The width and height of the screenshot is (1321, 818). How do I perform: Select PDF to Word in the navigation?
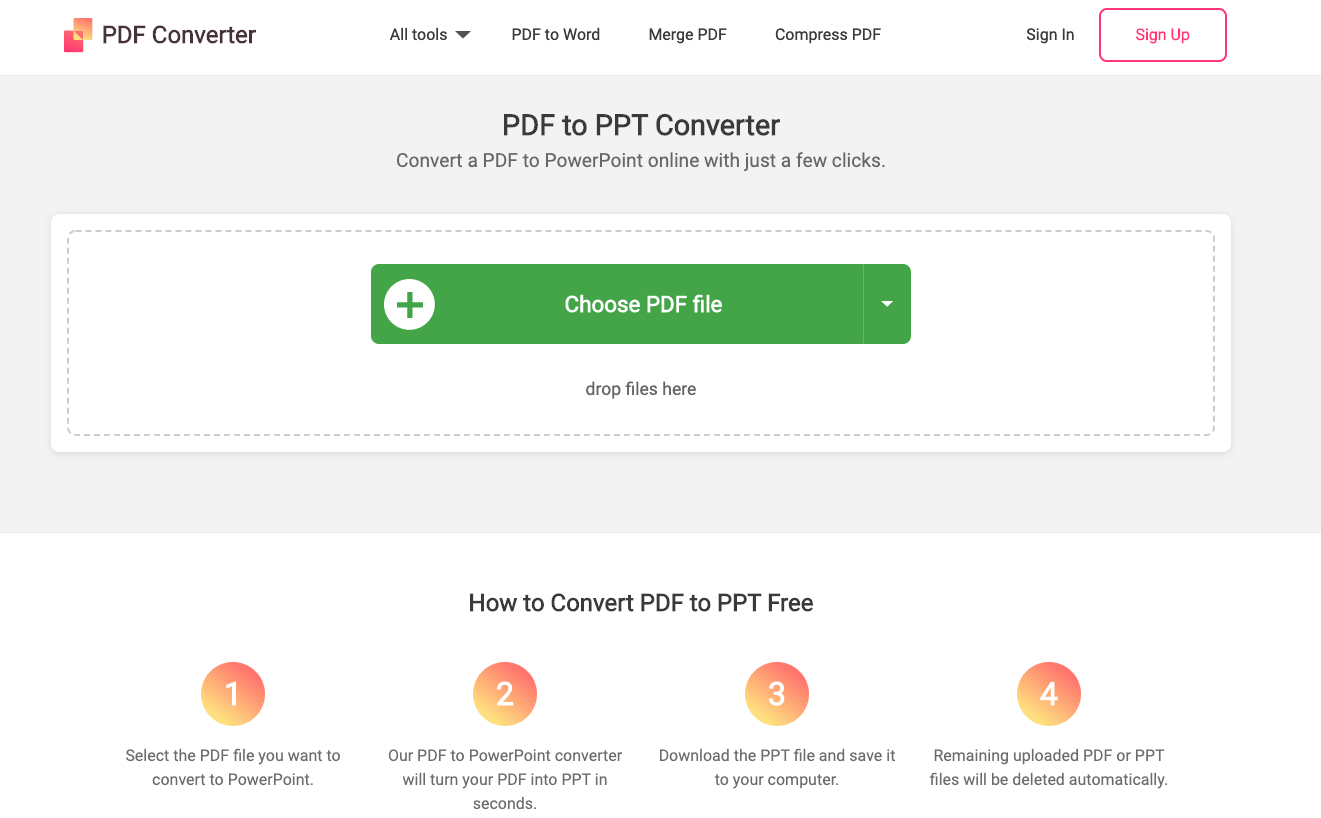[x=555, y=34]
